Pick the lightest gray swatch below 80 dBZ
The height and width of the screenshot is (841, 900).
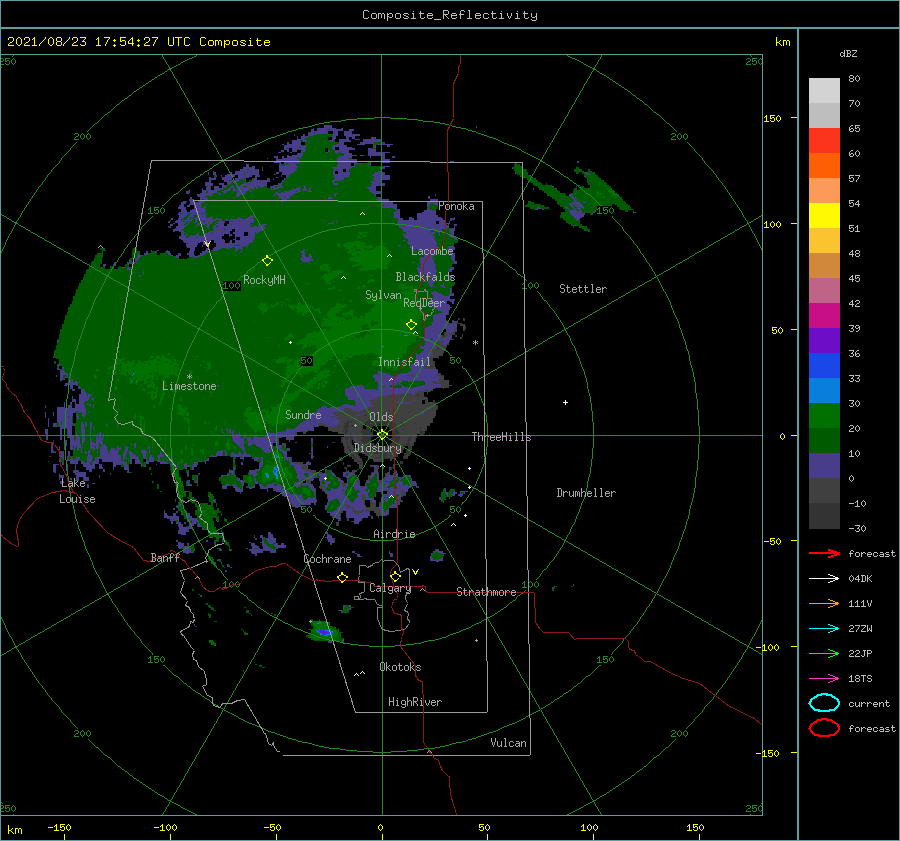click(824, 91)
